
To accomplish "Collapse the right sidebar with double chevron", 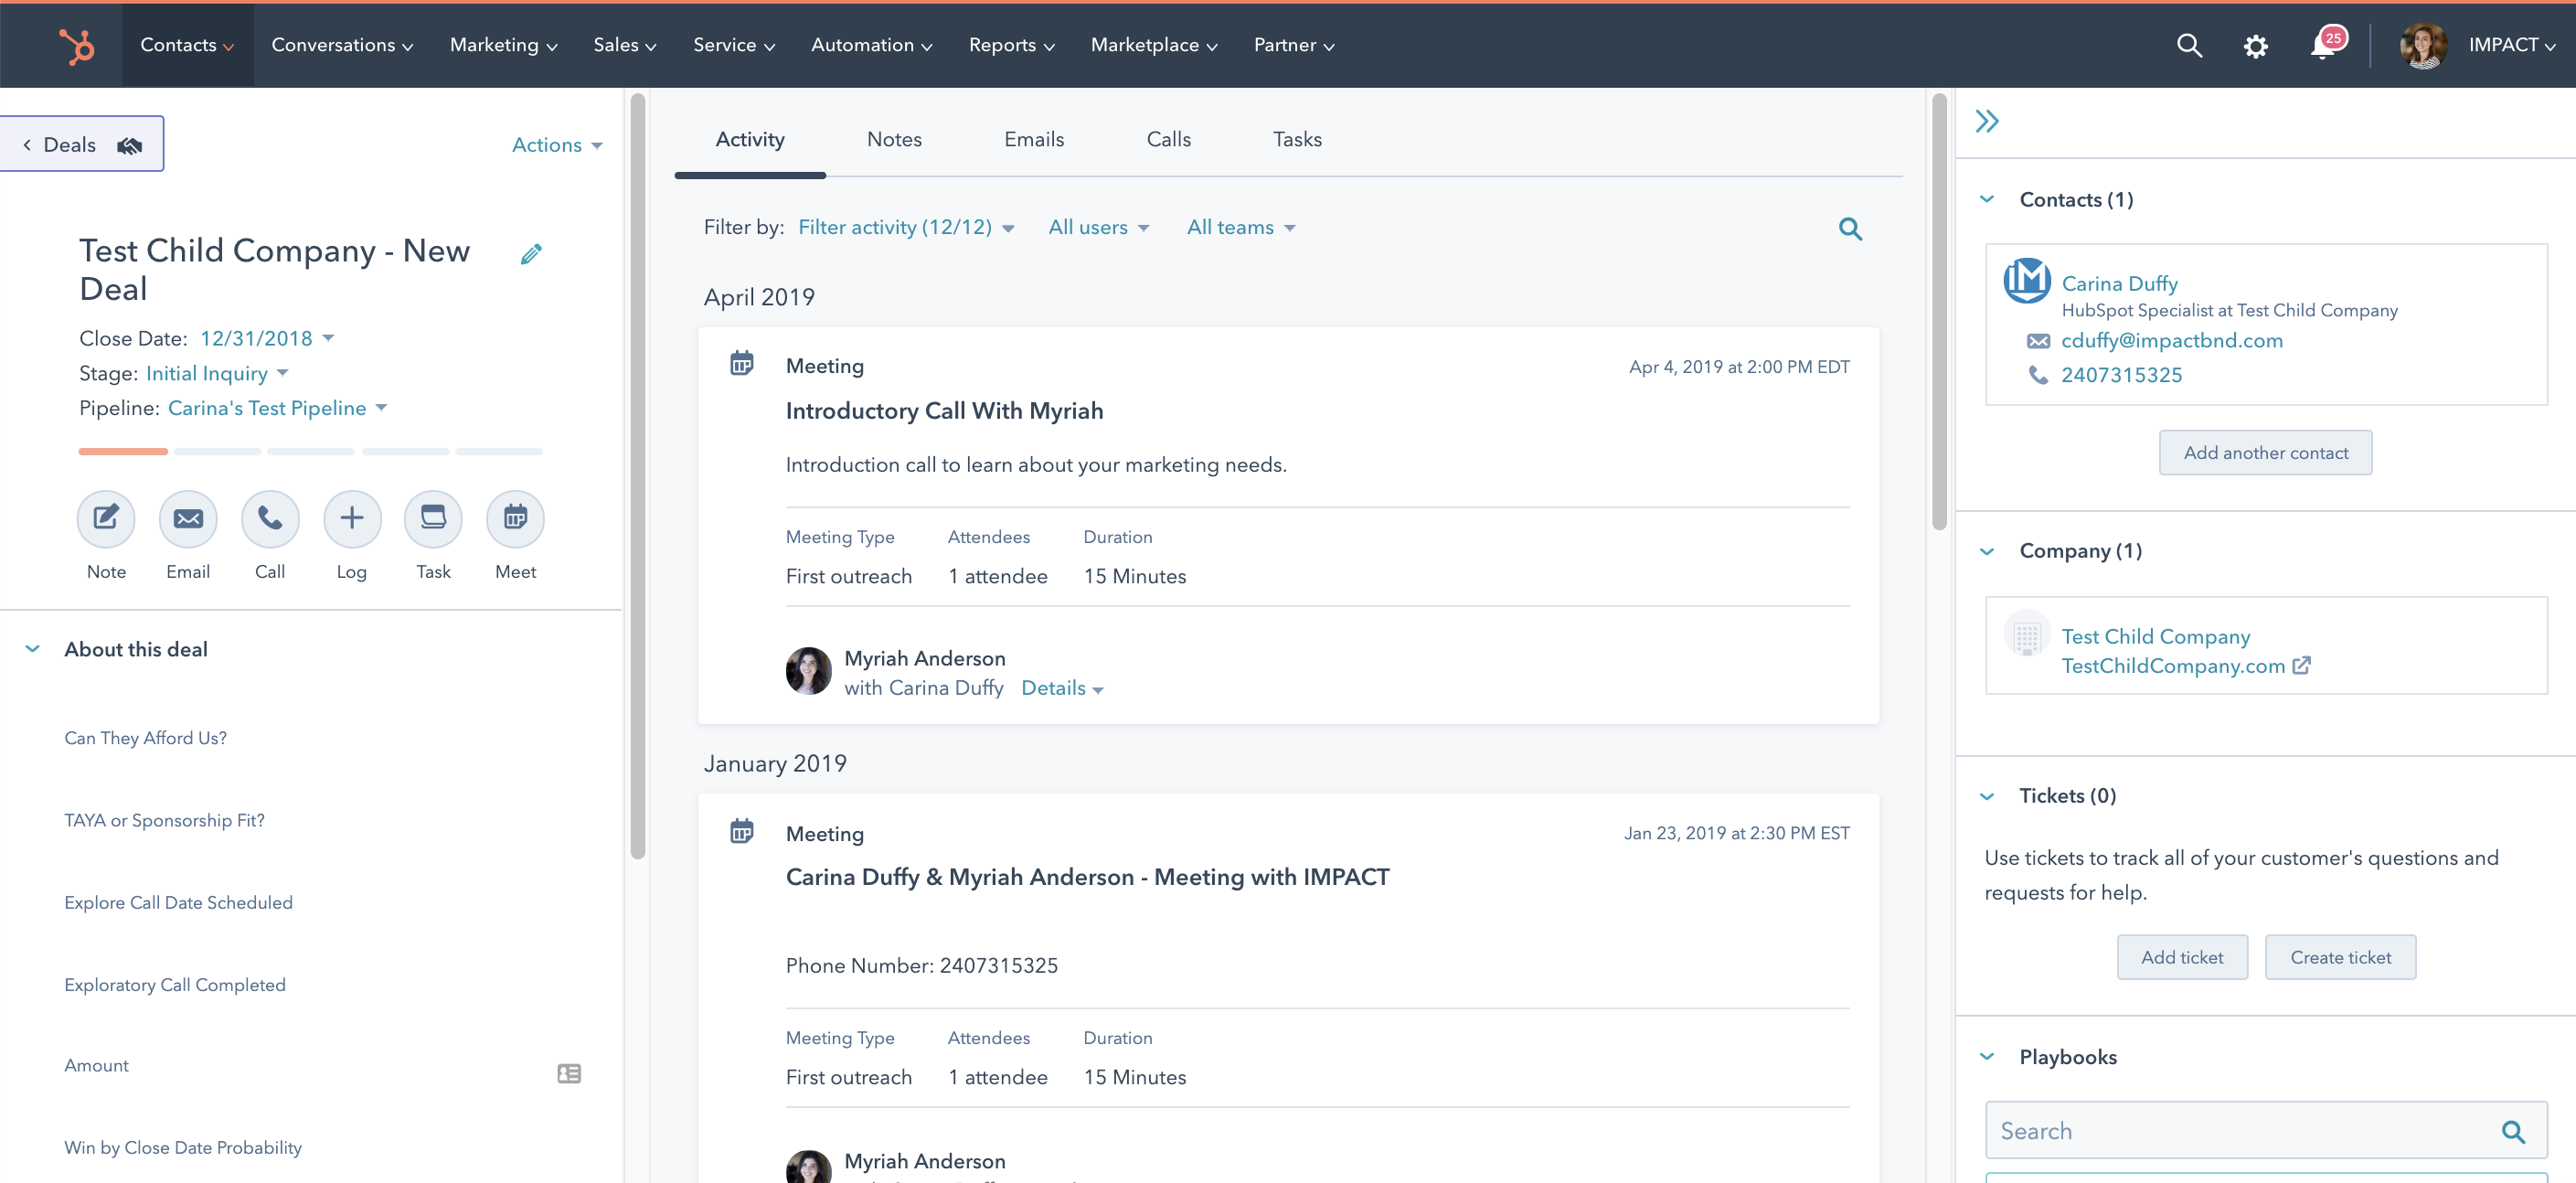I will pyautogui.click(x=1987, y=122).
